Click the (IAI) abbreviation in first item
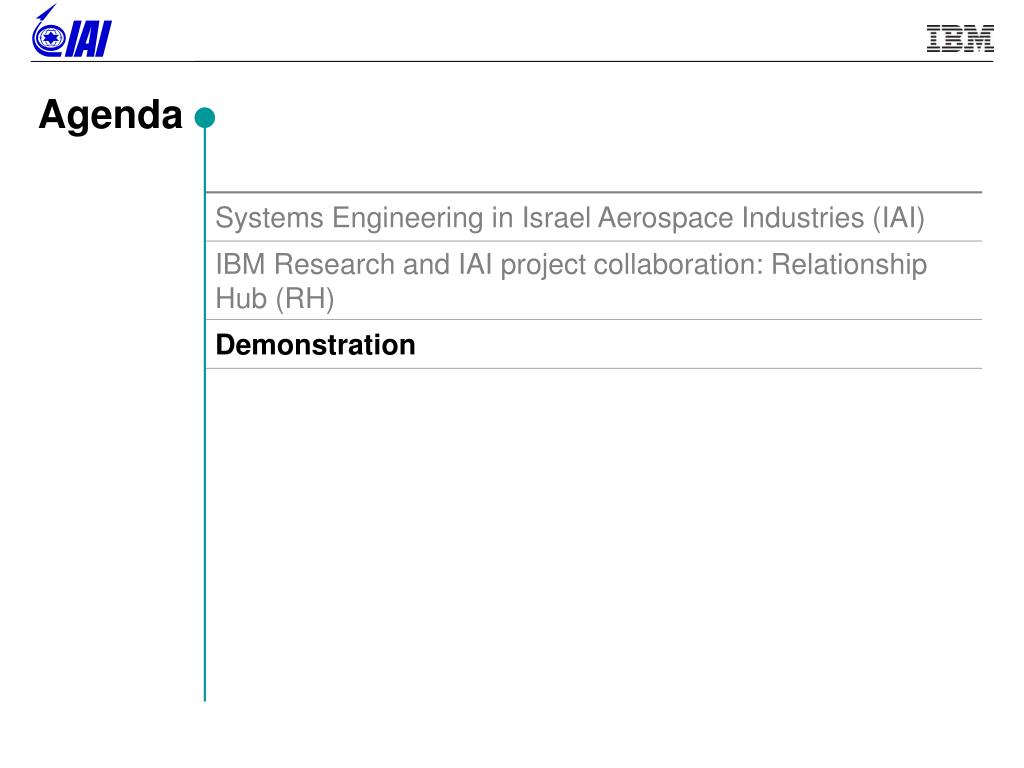The width and height of the screenshot is (1024, 768). point(899,218)
